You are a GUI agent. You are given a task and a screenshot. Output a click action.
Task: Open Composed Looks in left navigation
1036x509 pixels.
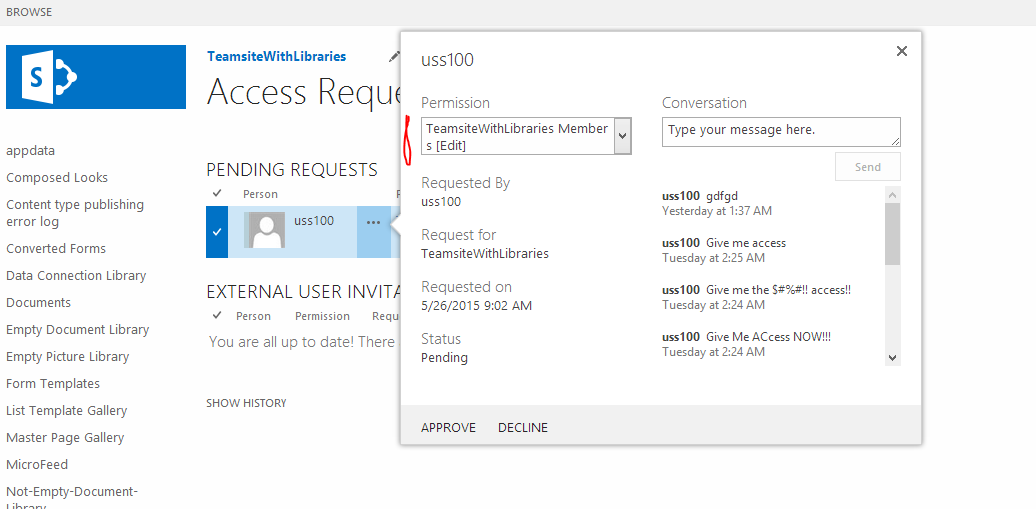pos(57,178)
